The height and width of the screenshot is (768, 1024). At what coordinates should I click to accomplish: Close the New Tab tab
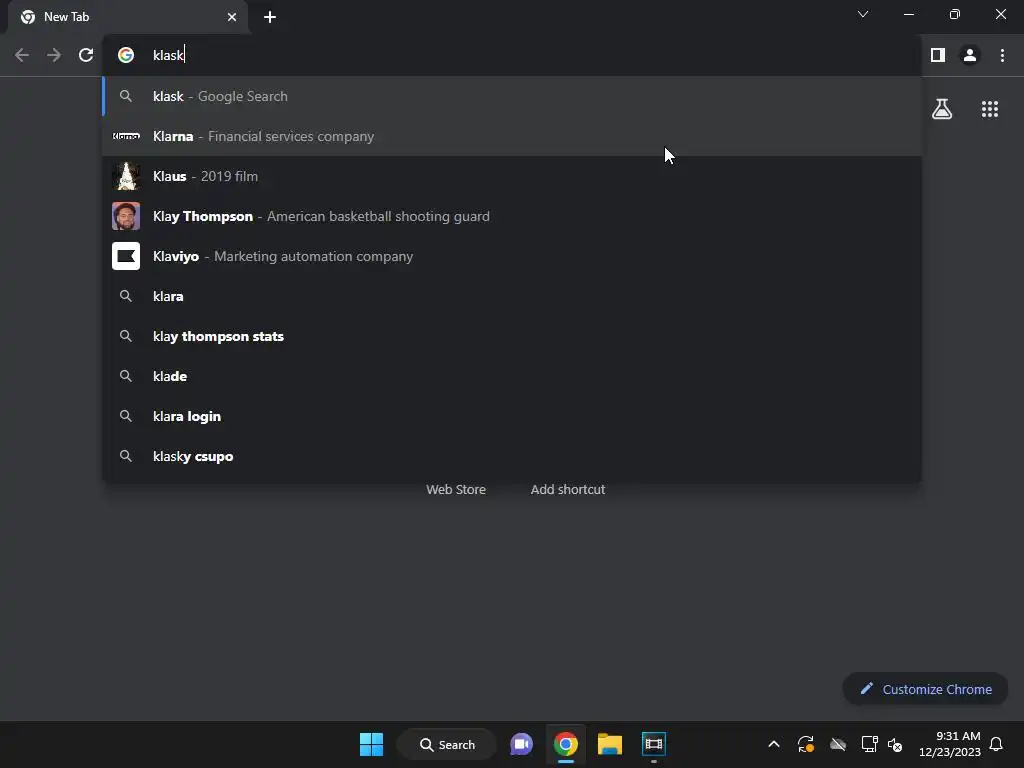(232, 17)
